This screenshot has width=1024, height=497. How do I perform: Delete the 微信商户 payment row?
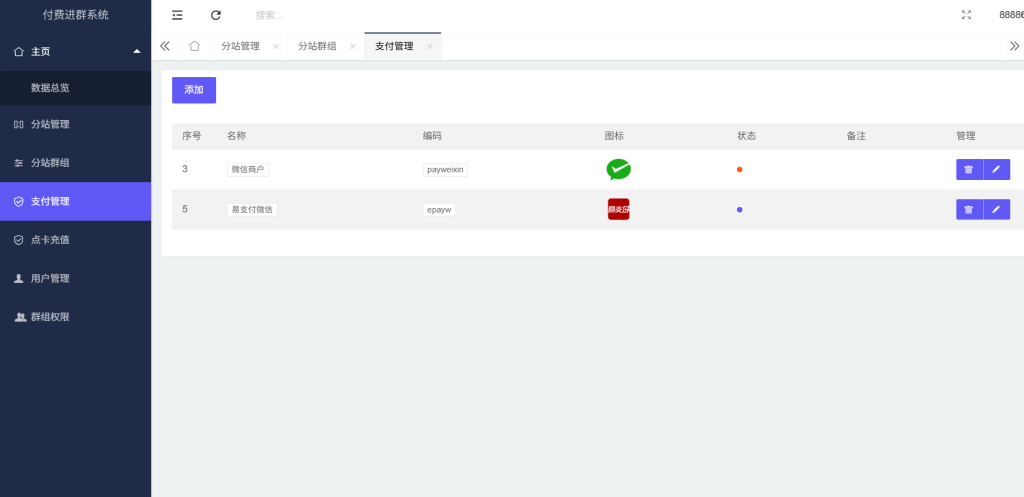tap(969, 170)
